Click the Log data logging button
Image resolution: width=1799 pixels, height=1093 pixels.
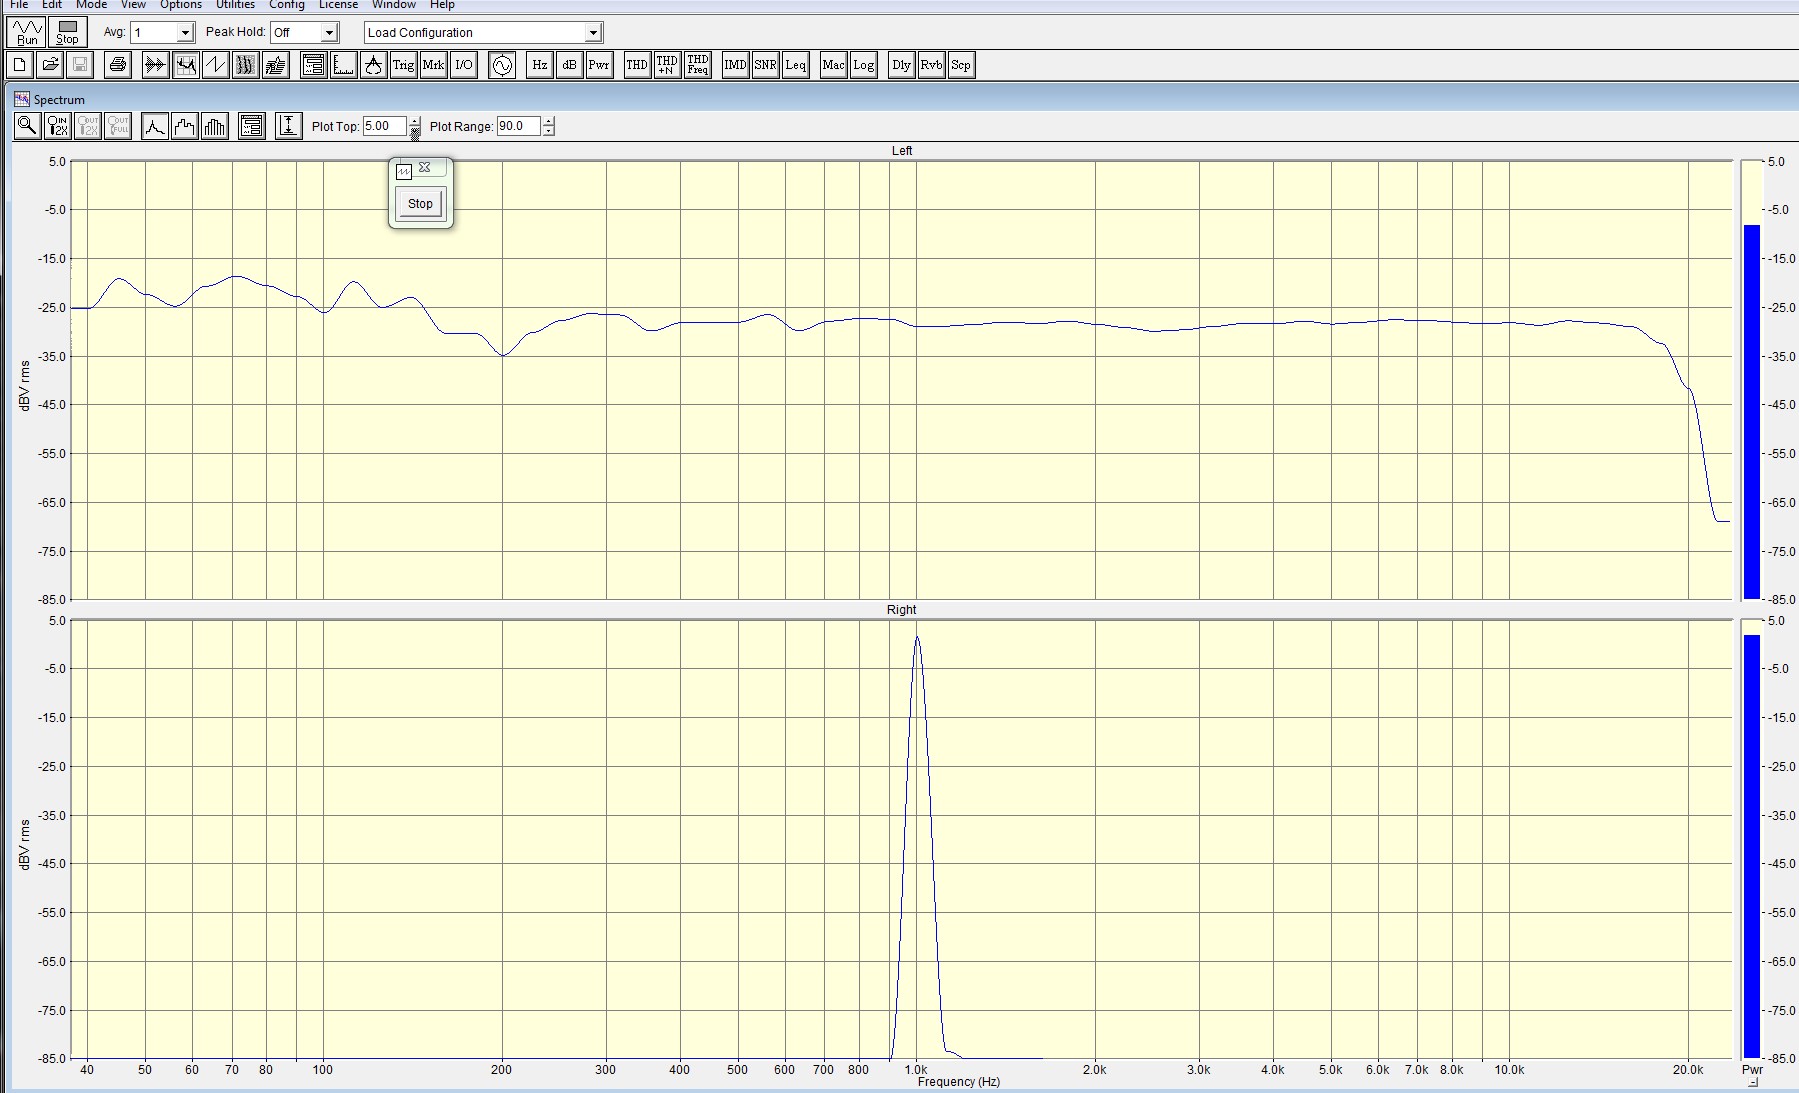click(863, 65)
